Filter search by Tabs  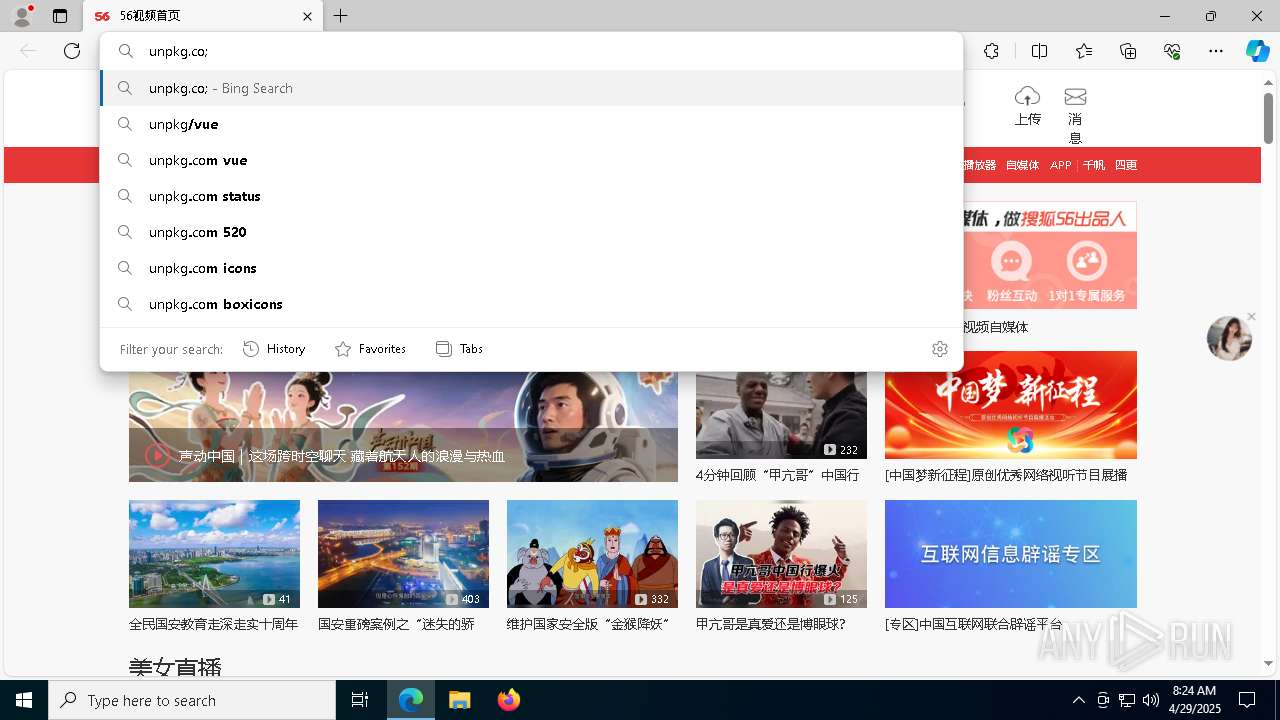[x=459, y=349]
